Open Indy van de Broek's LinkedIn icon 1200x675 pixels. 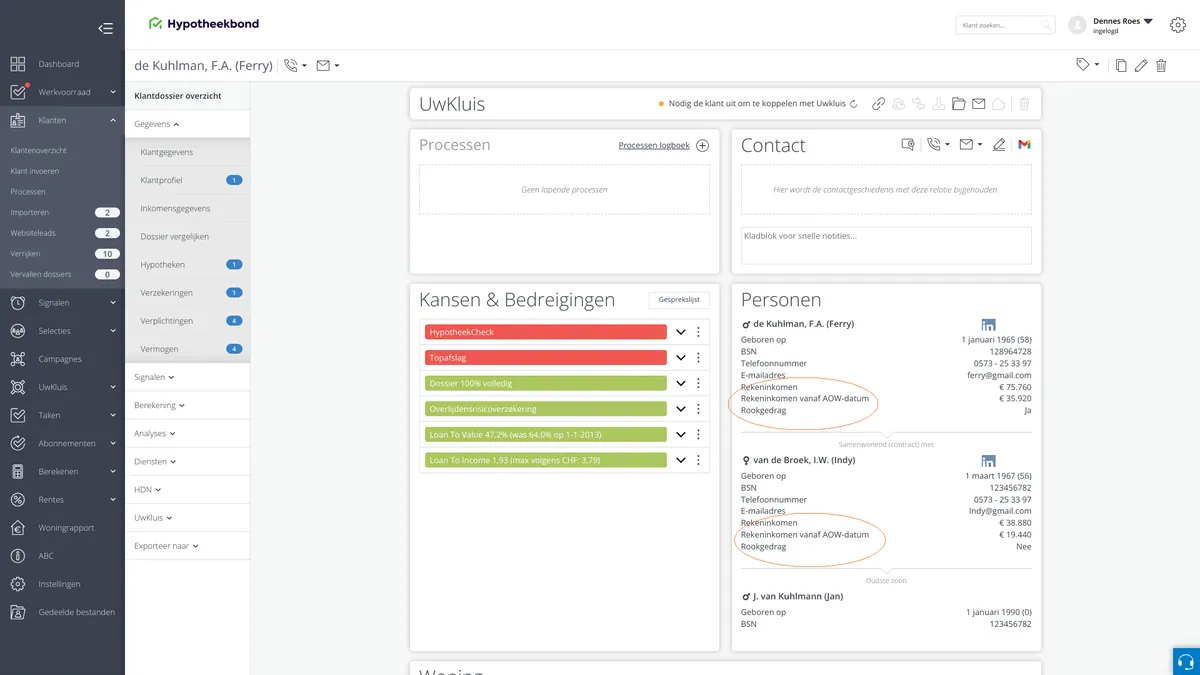[x=988, y=461]
